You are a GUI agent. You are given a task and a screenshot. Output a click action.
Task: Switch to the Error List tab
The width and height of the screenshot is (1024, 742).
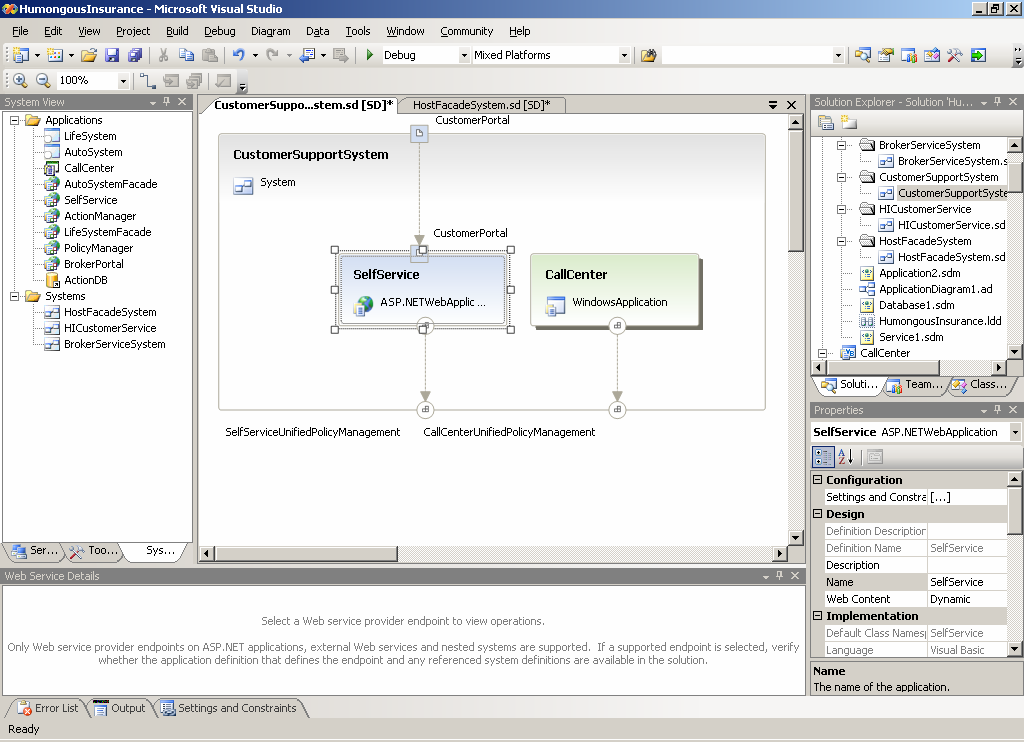(48, 708)
